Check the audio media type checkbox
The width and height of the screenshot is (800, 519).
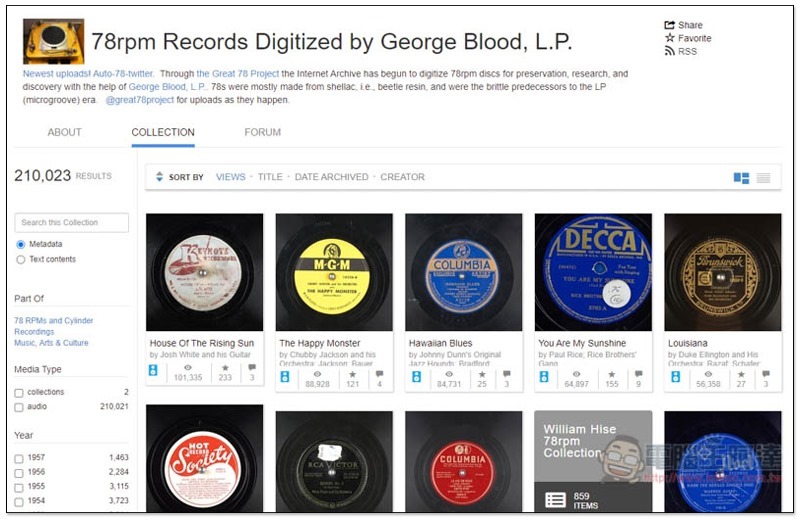(x=19, y=407)
